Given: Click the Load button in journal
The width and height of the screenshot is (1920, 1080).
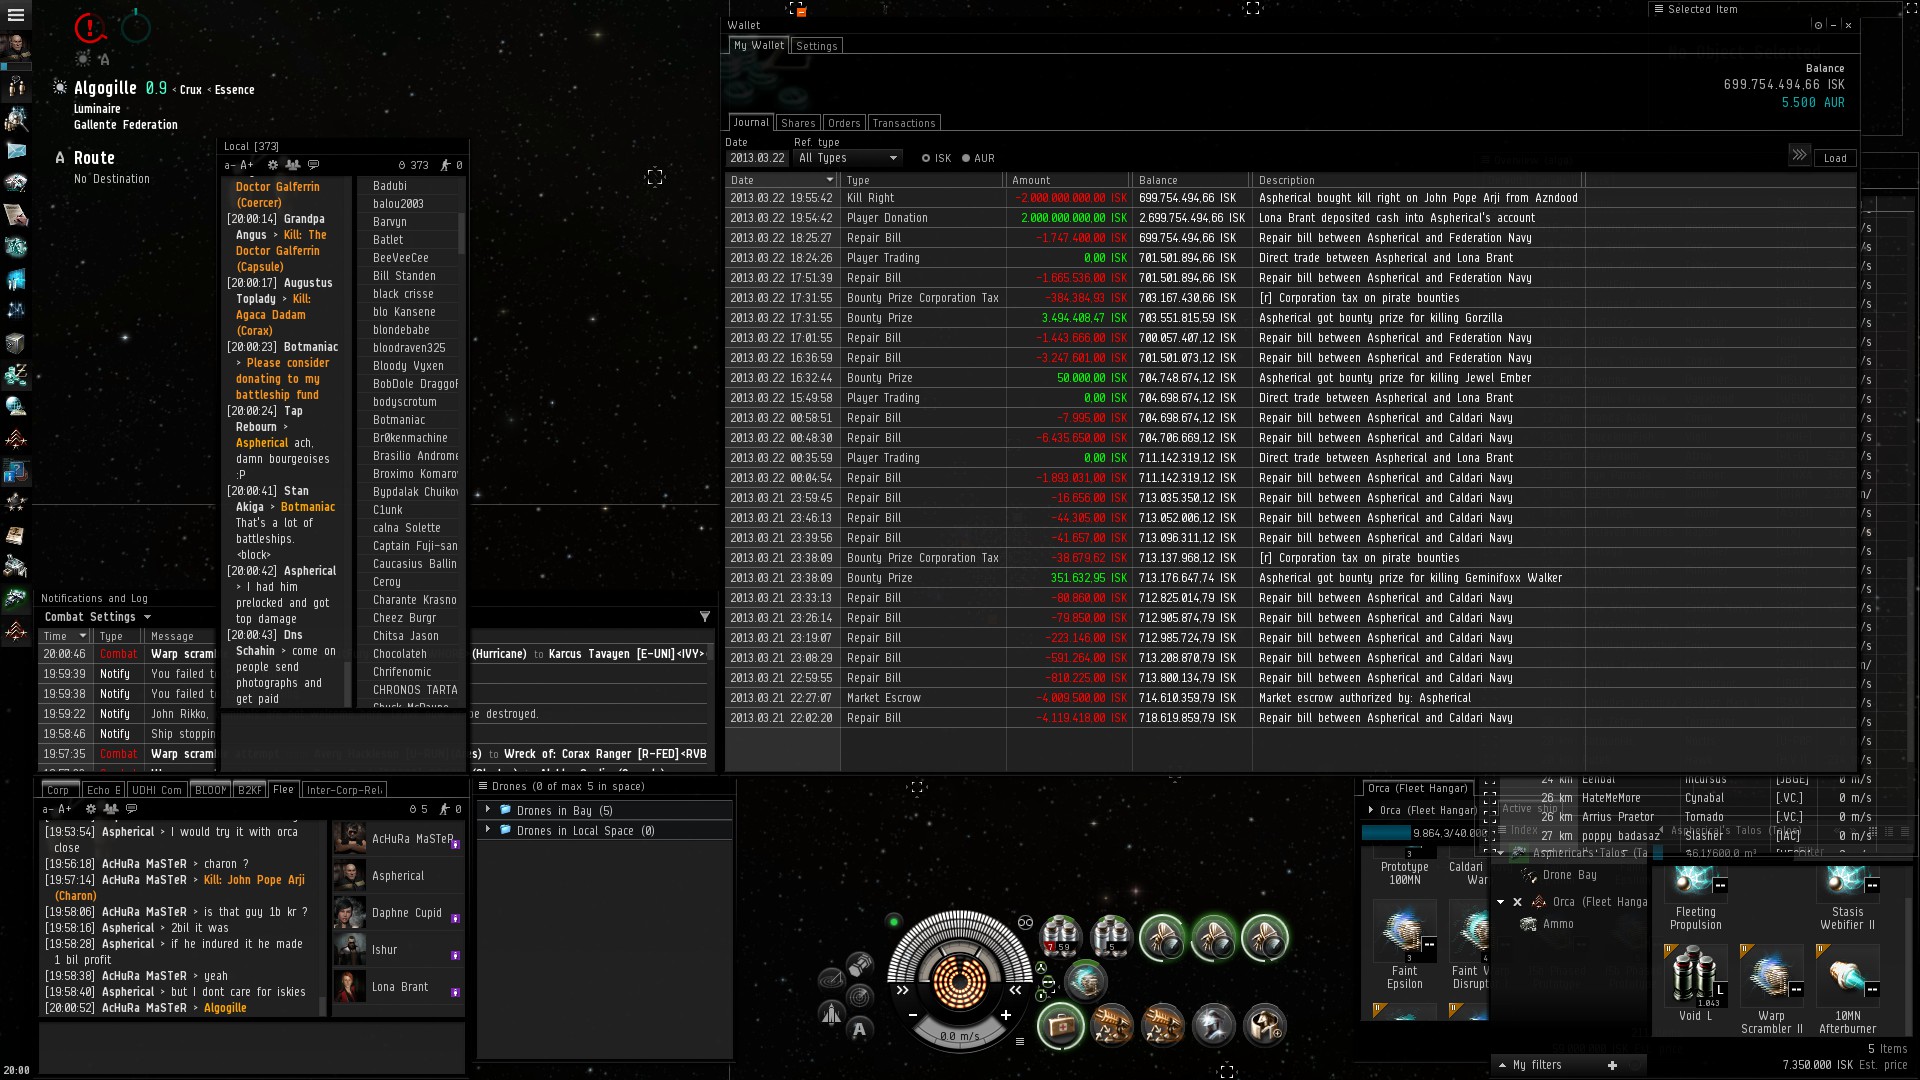Looking at the screenshot, I should (1834, 158).
